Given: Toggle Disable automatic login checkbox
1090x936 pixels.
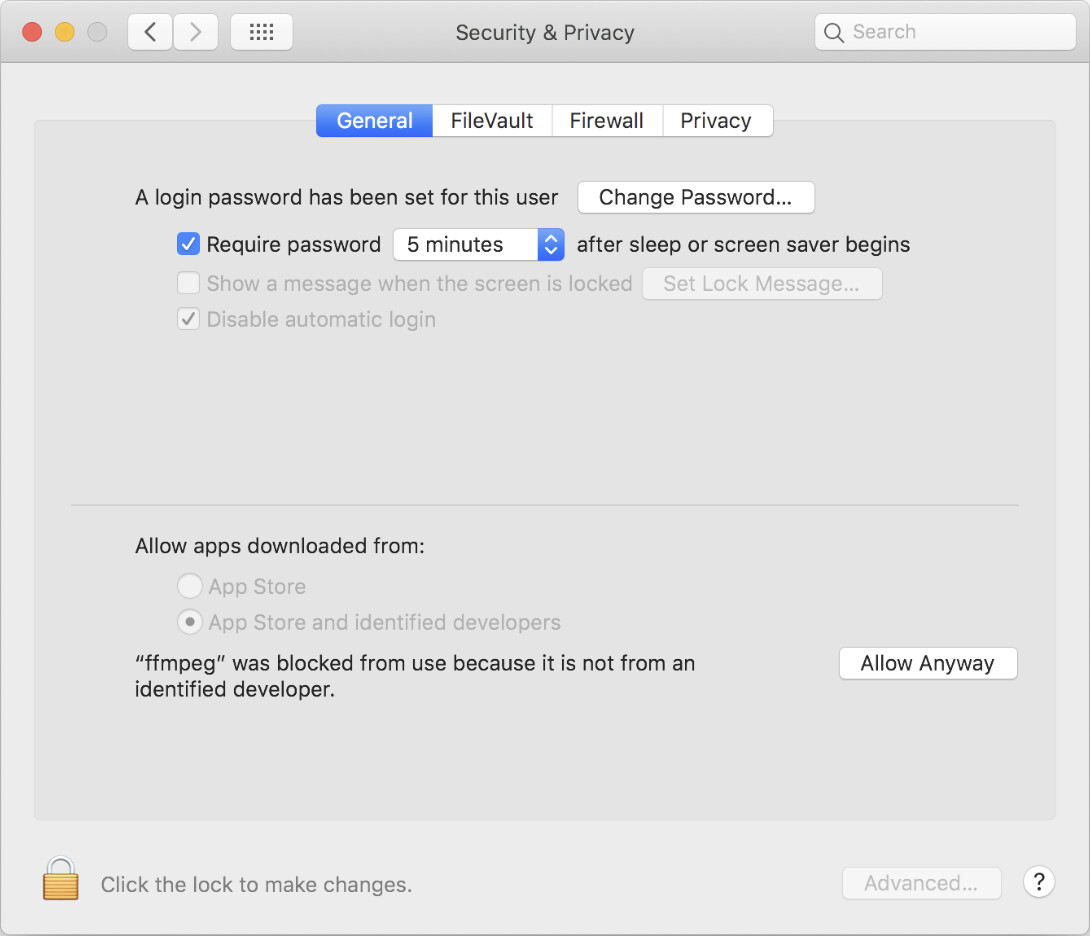Looking at the screenshot, I should click(188, 320).
